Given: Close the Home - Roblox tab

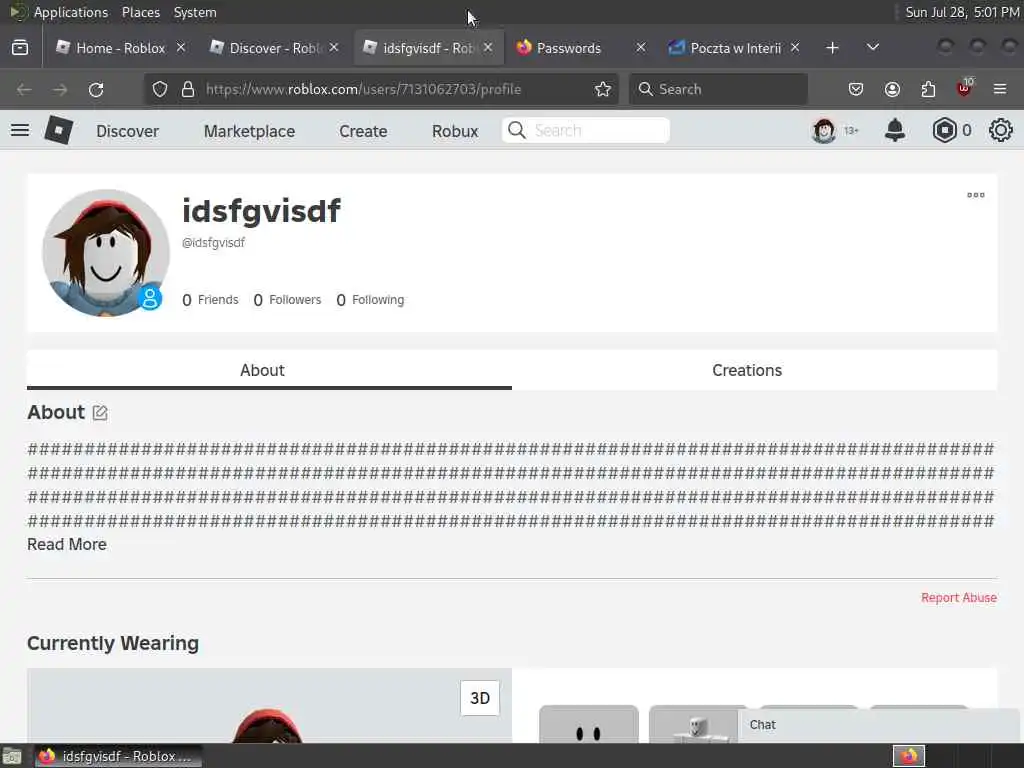Looking at the screenshot, I should tap(181, 48).
